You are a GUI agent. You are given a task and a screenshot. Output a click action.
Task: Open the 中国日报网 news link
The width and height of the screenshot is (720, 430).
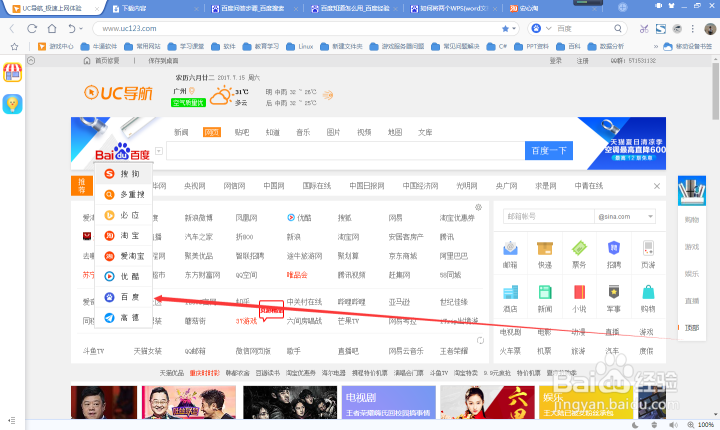367,186
